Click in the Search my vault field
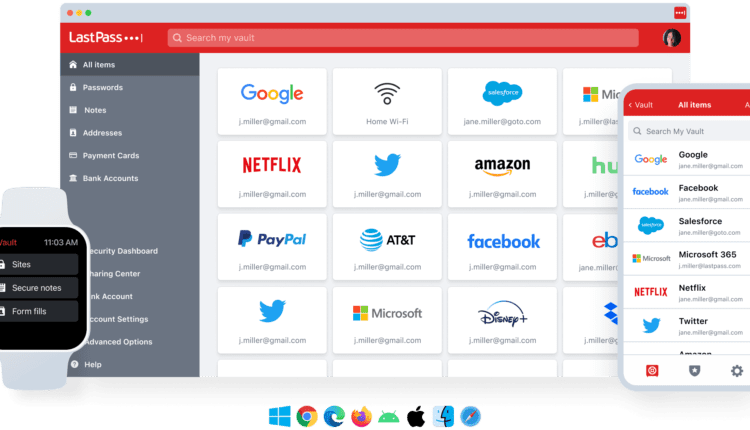Viewport: 750px width, 430px height. [x=403, y=38]
